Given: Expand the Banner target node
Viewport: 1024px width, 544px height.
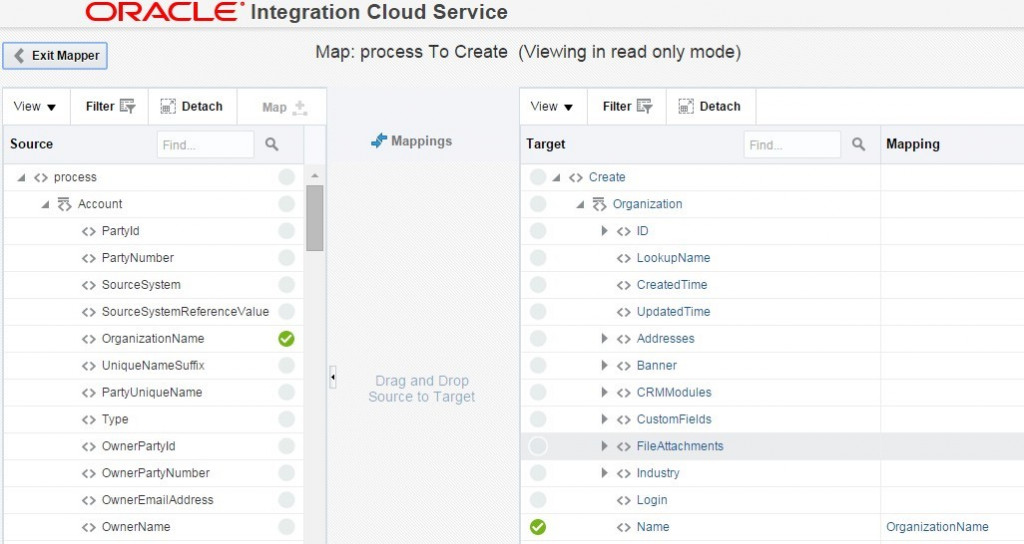Looking at the screenshot, I should [x=604, y=365].
